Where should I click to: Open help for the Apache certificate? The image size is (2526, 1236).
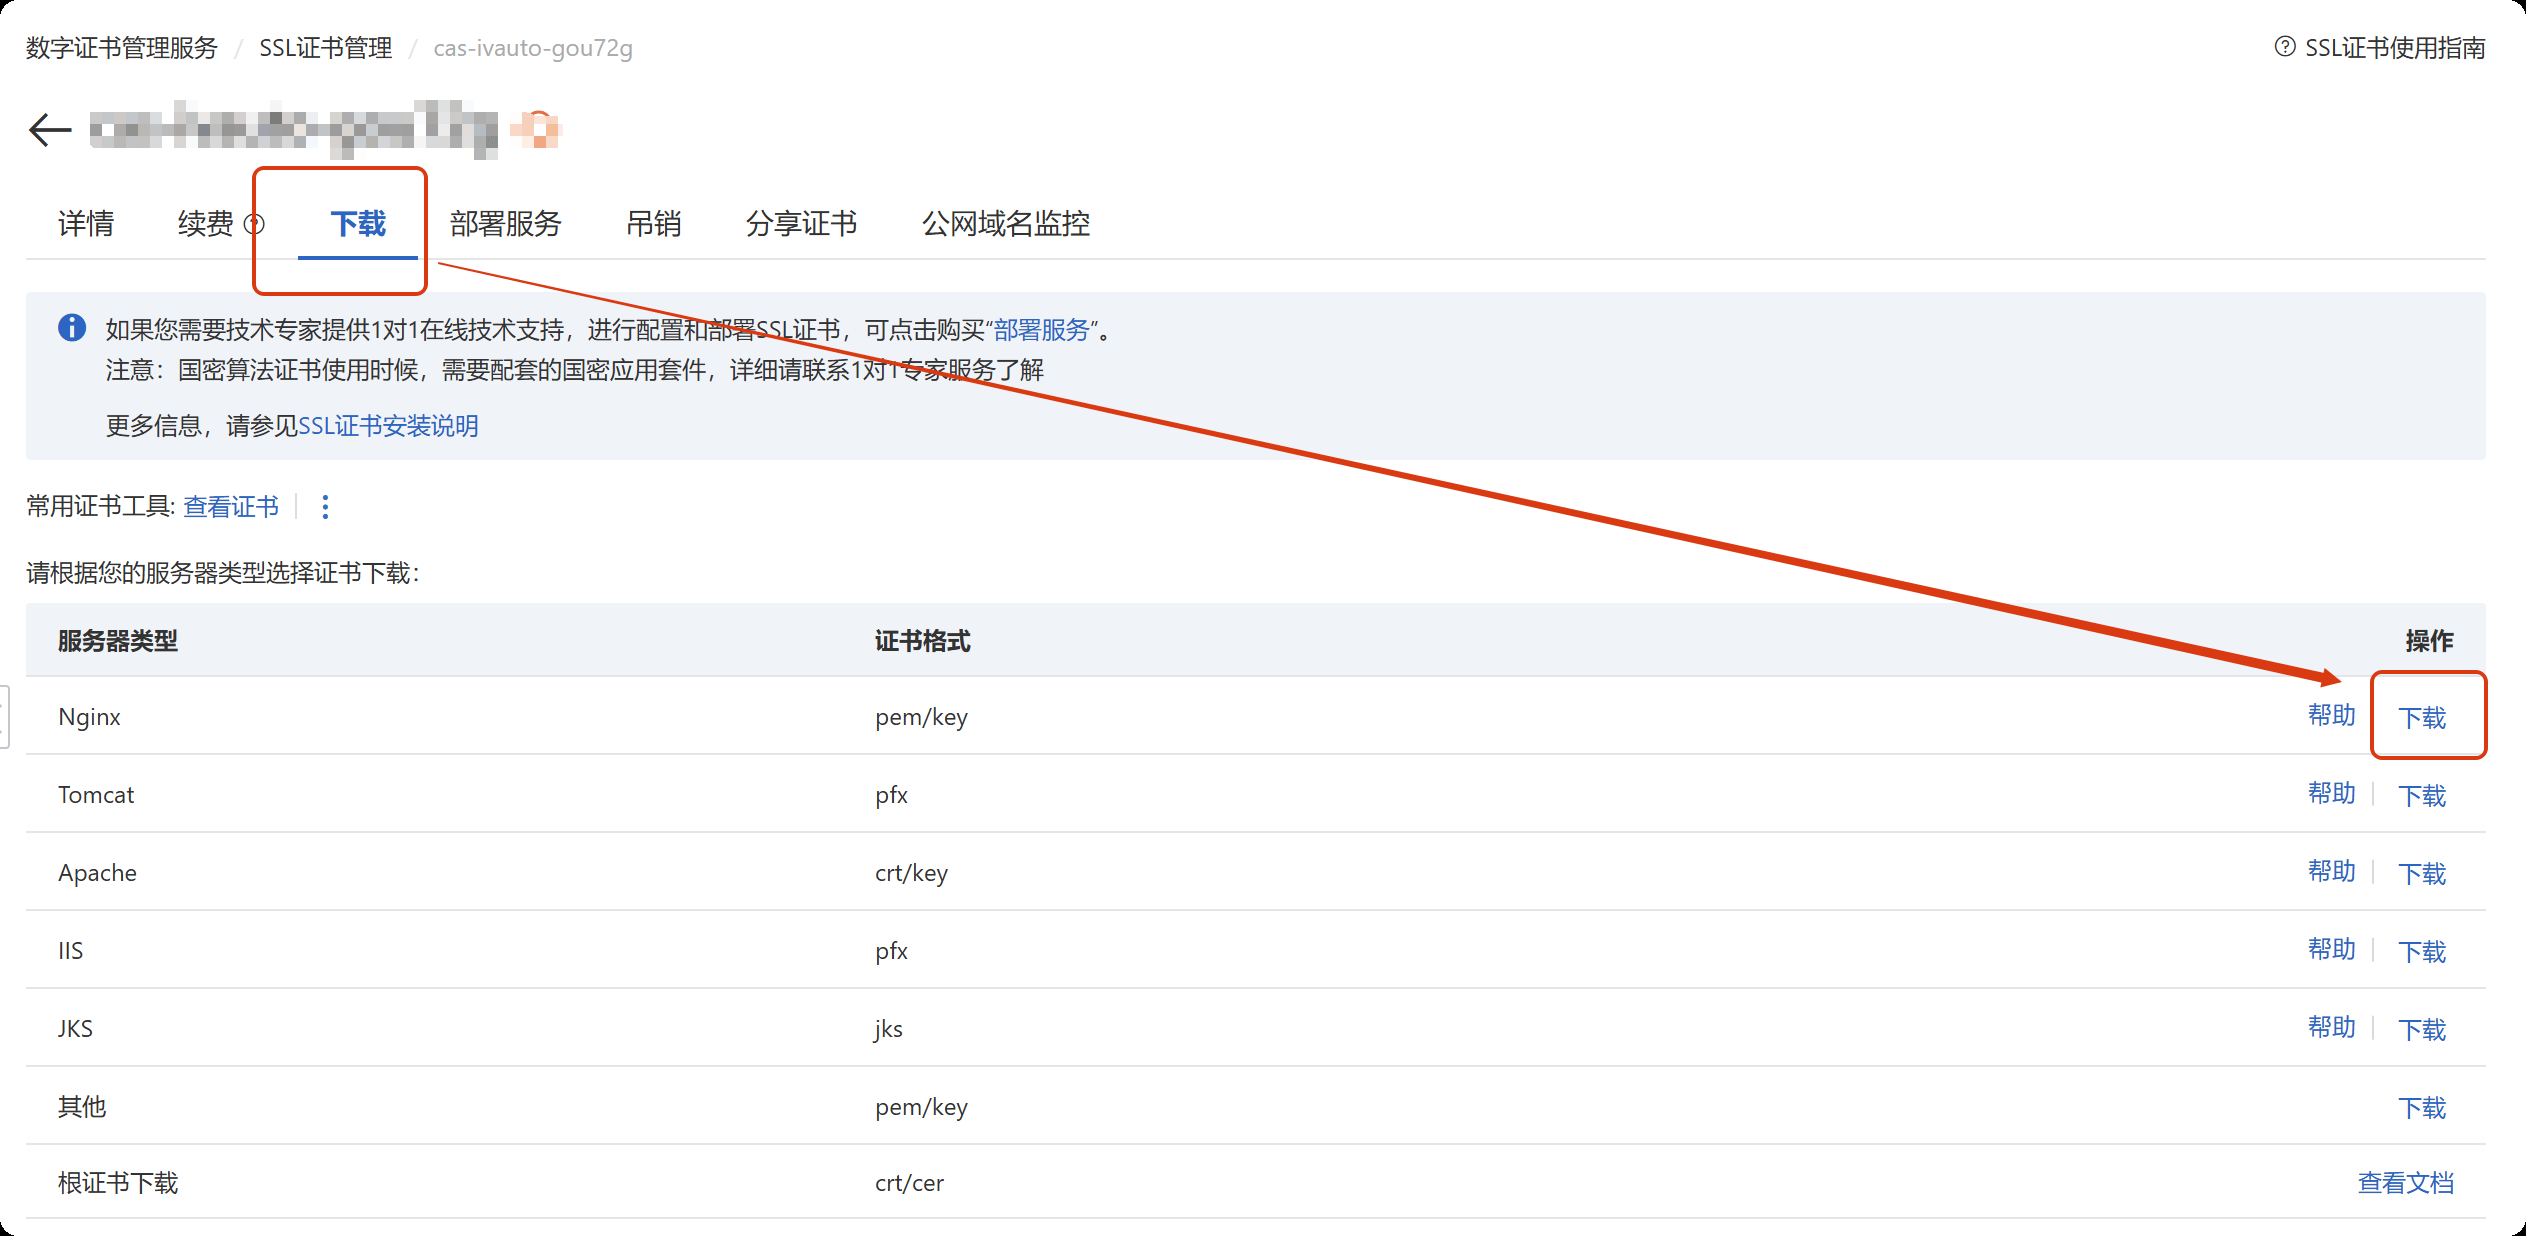tap(2331, 872)
